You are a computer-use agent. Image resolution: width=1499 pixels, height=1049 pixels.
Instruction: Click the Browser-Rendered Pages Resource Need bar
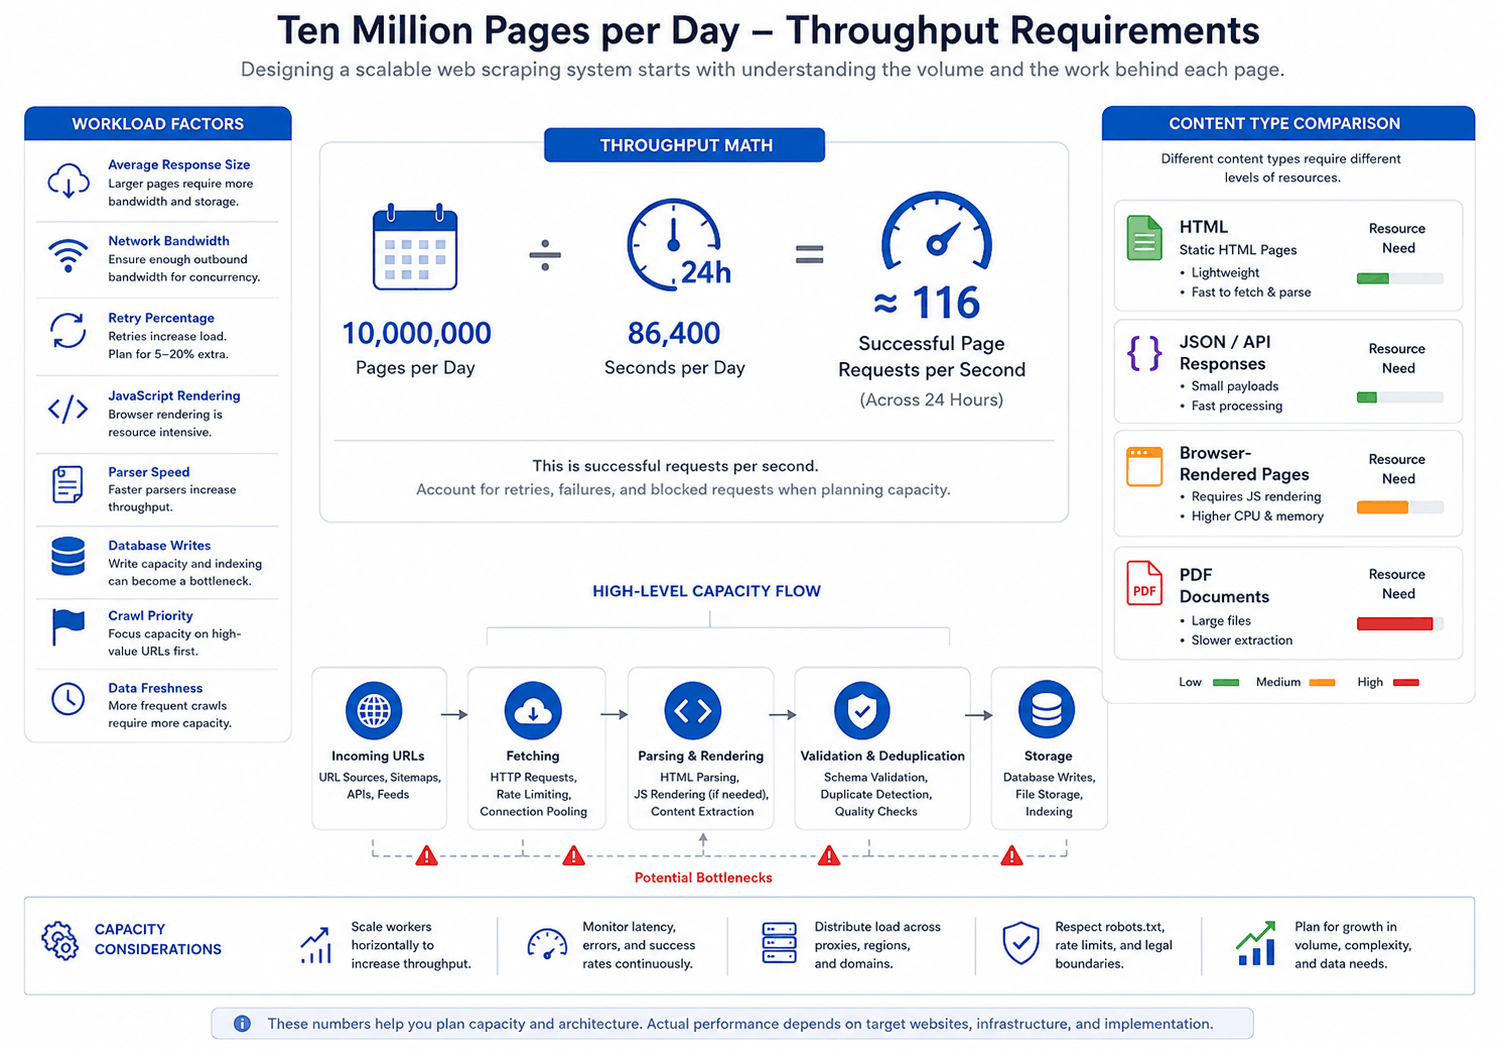click(1400, 508)
